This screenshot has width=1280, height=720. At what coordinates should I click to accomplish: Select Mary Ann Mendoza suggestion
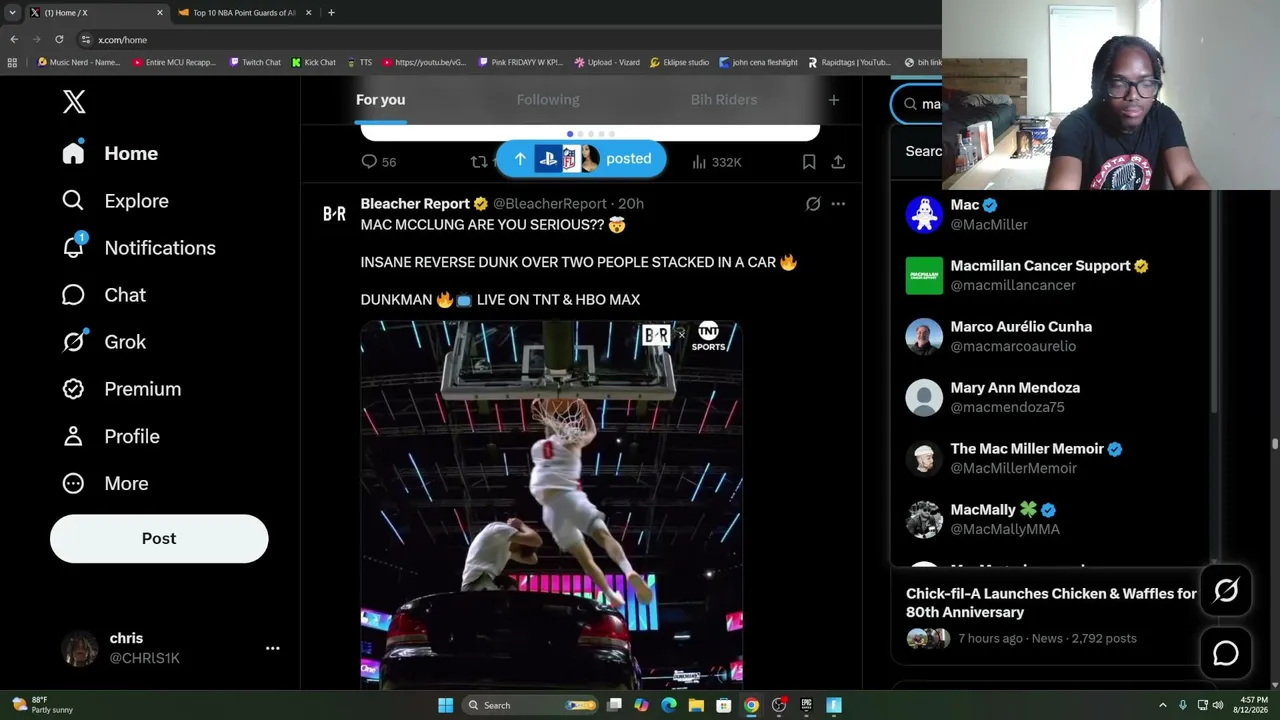1050,398
